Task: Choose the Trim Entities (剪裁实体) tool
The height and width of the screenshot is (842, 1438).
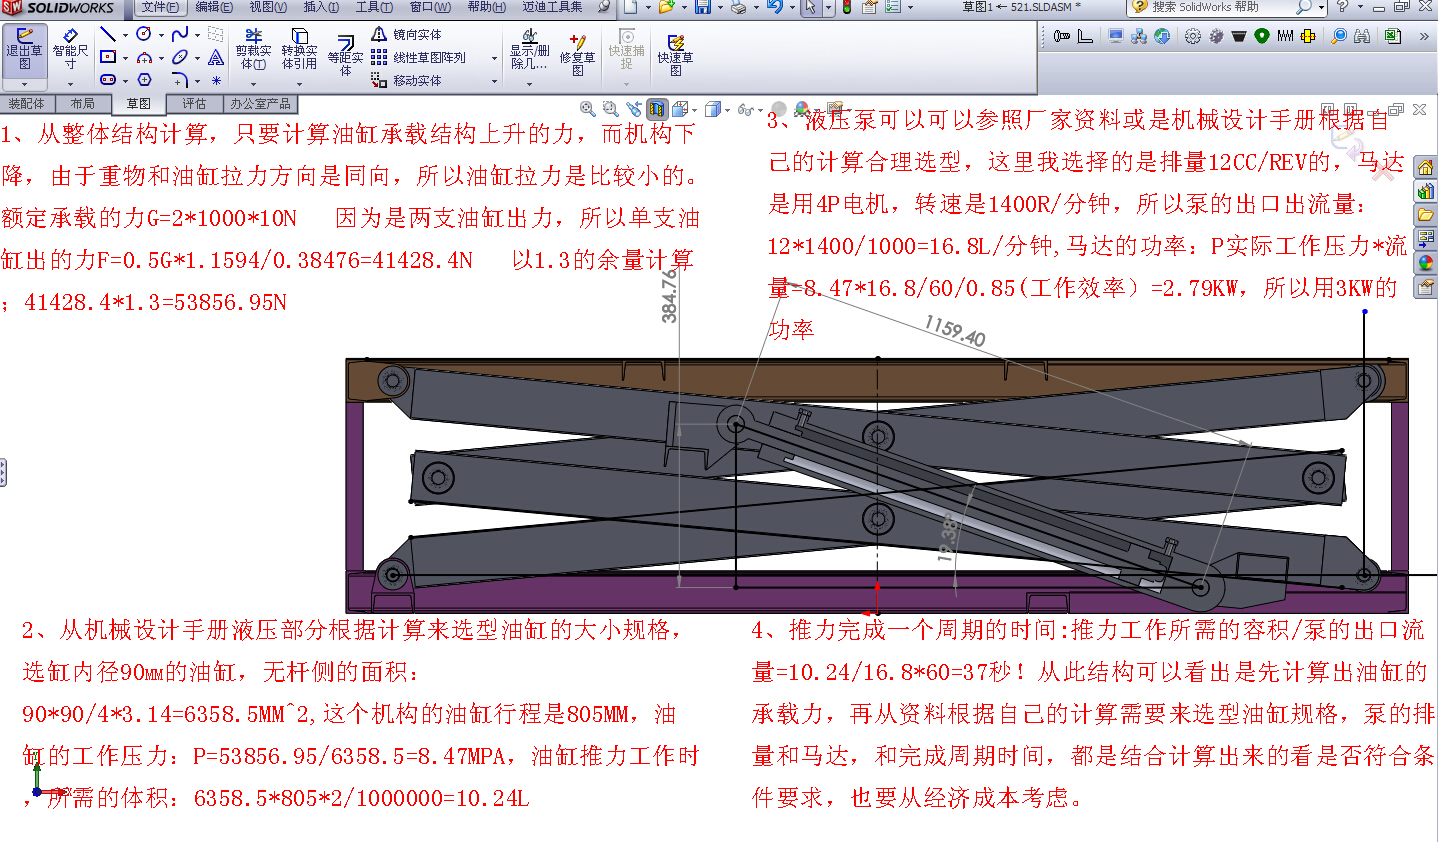Action: 253,50
